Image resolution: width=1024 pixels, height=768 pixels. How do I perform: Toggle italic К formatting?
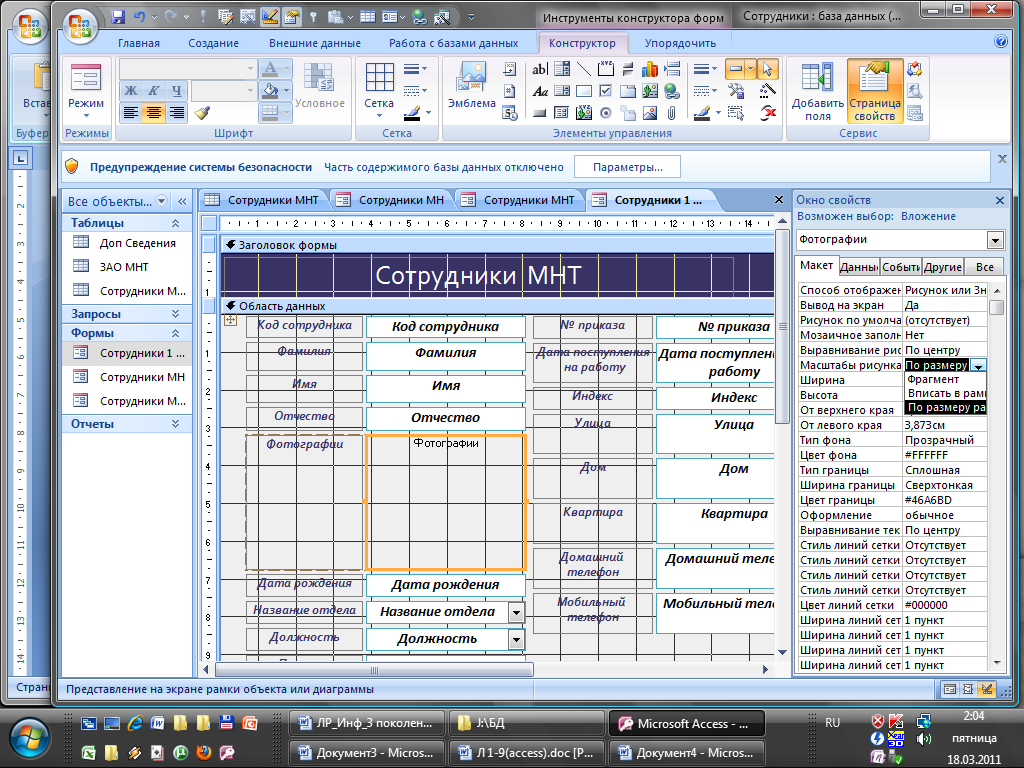tap(153, 91)
